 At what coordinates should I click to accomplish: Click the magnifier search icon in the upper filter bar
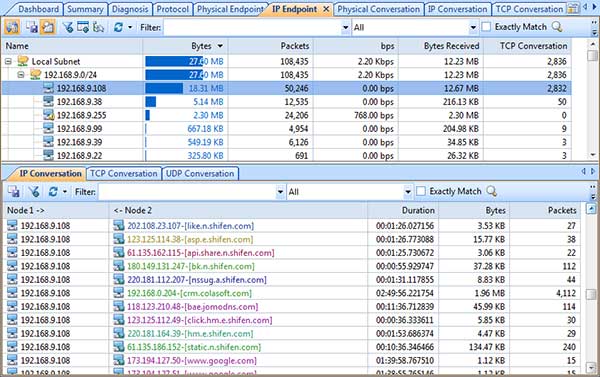tap(557, 27)
